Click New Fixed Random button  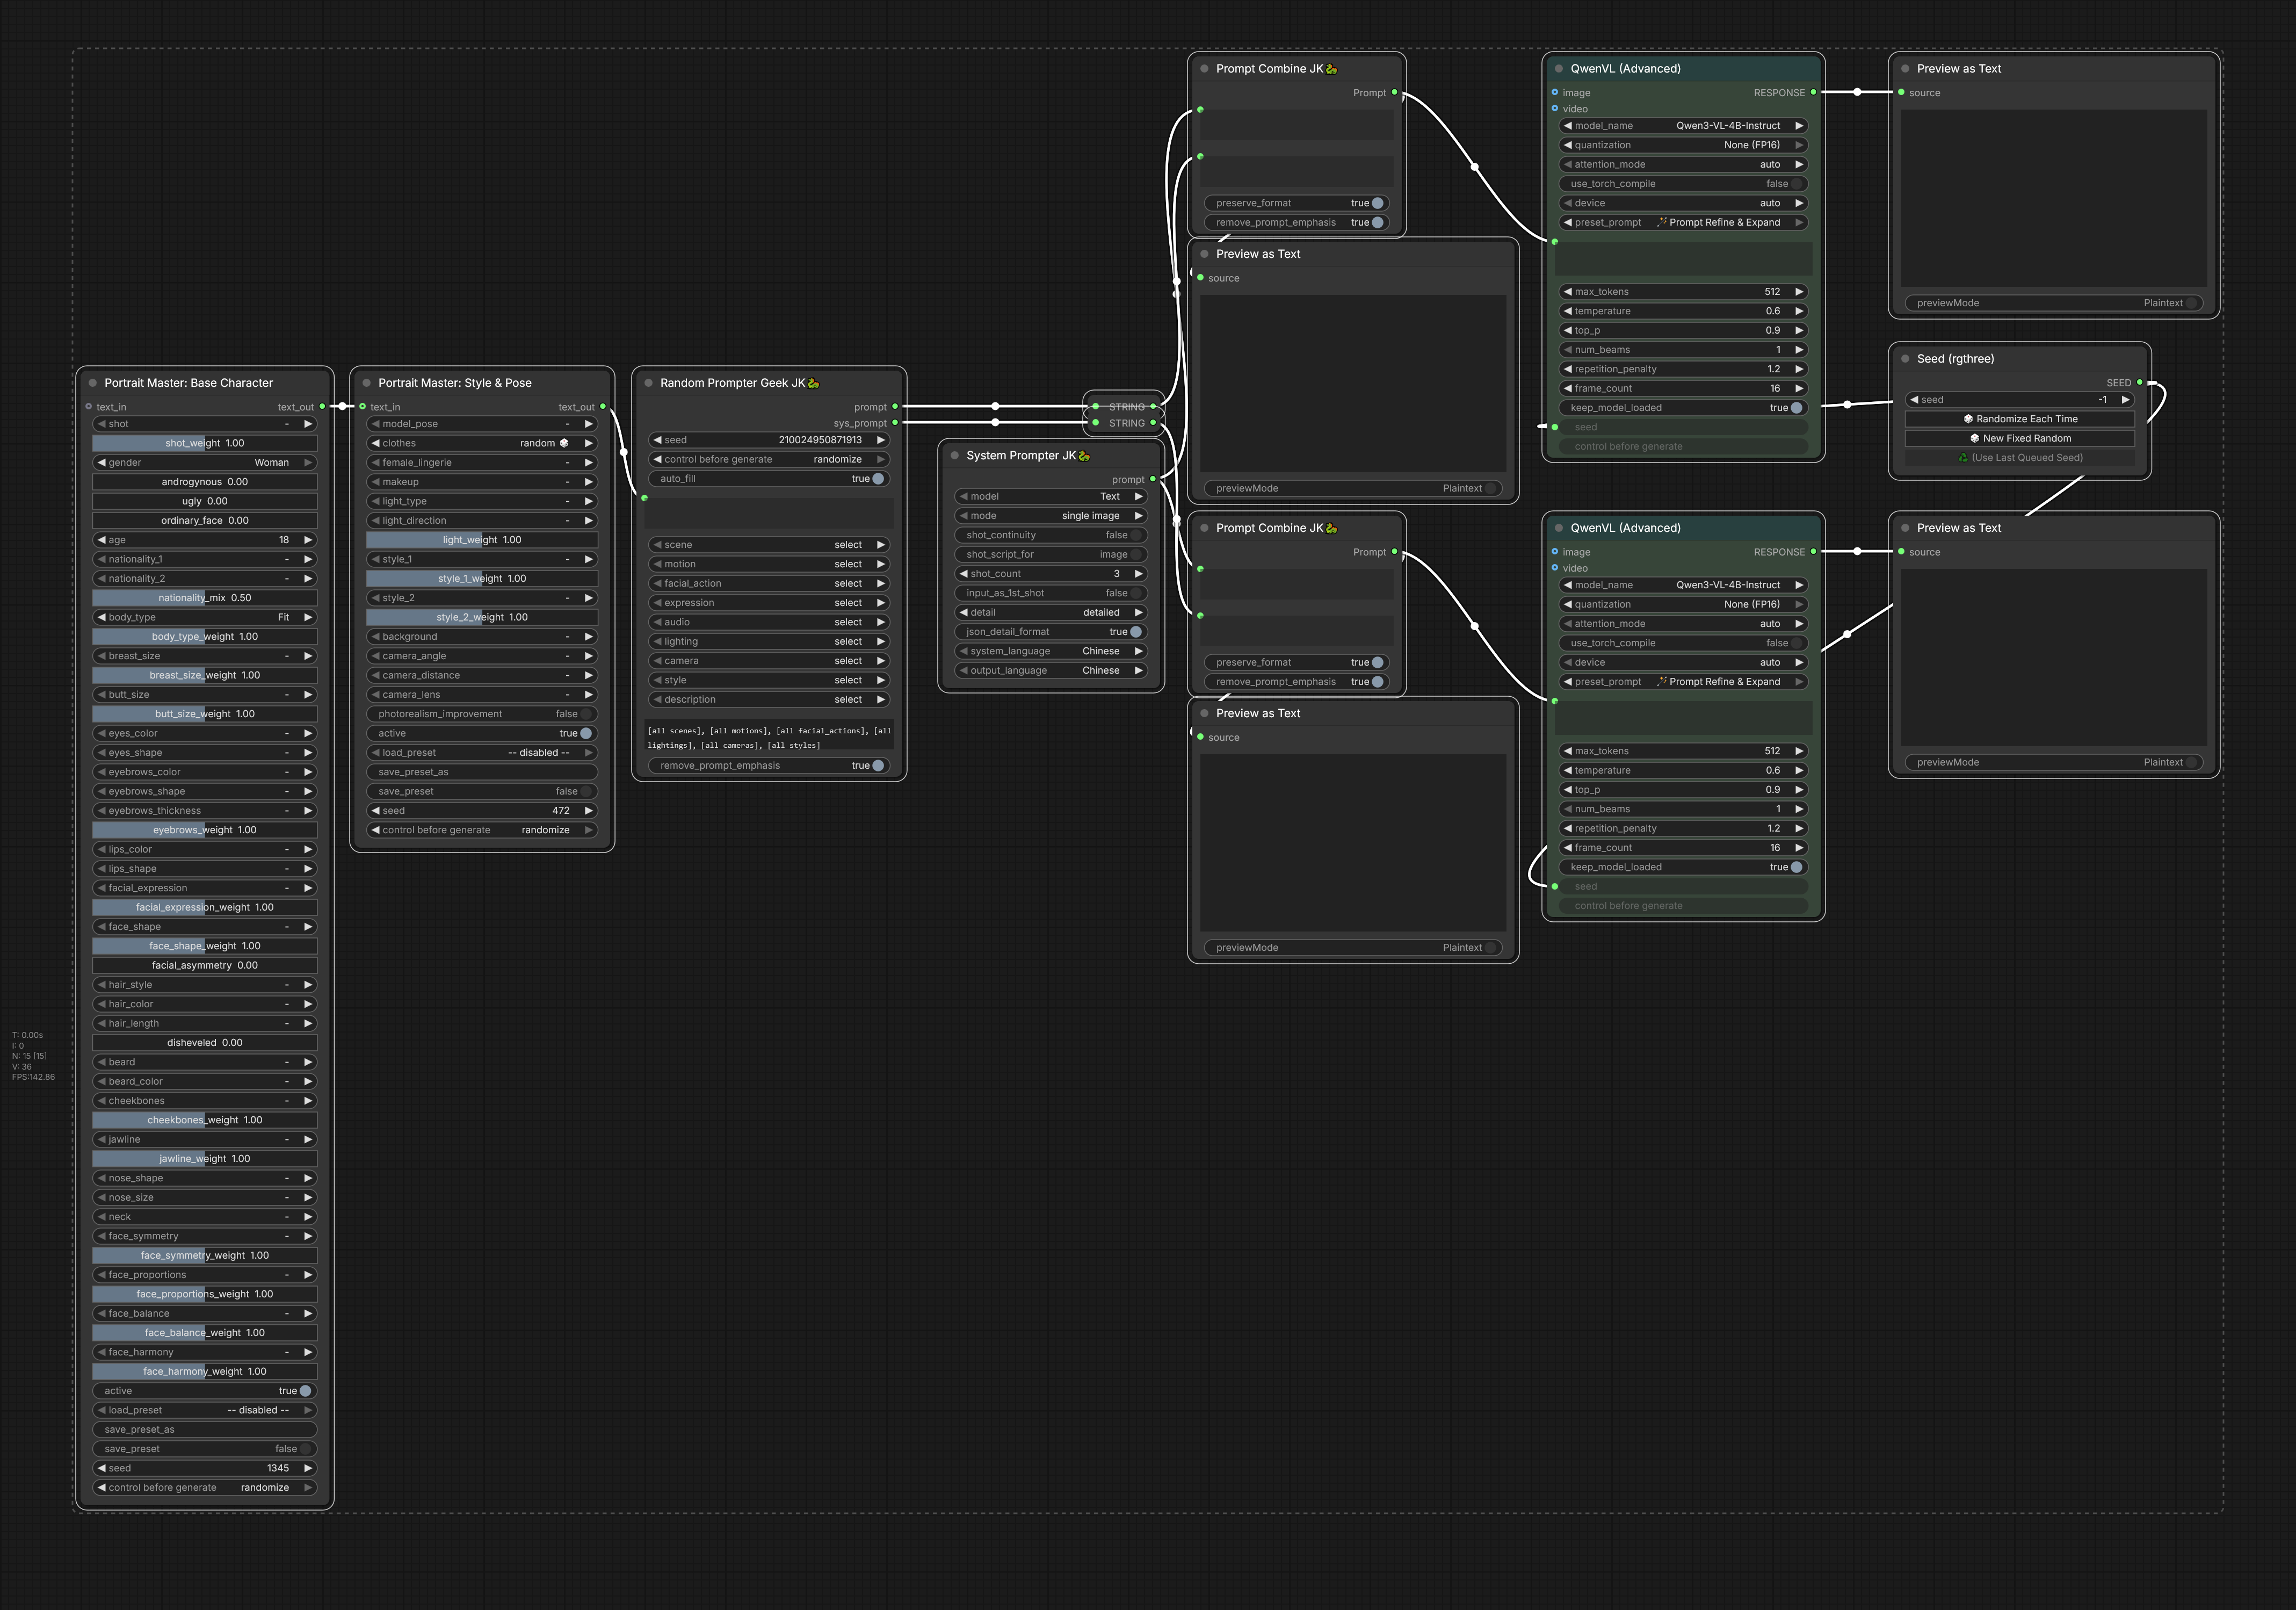2019,438
